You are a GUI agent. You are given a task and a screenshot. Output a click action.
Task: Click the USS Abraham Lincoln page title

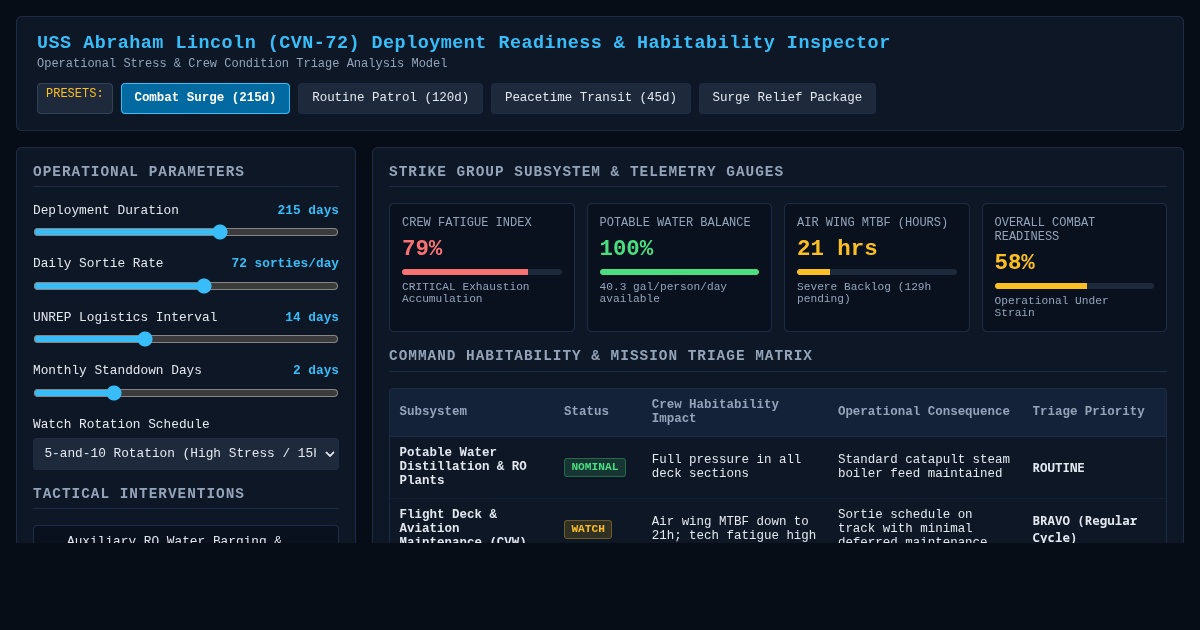pos(464,43)
